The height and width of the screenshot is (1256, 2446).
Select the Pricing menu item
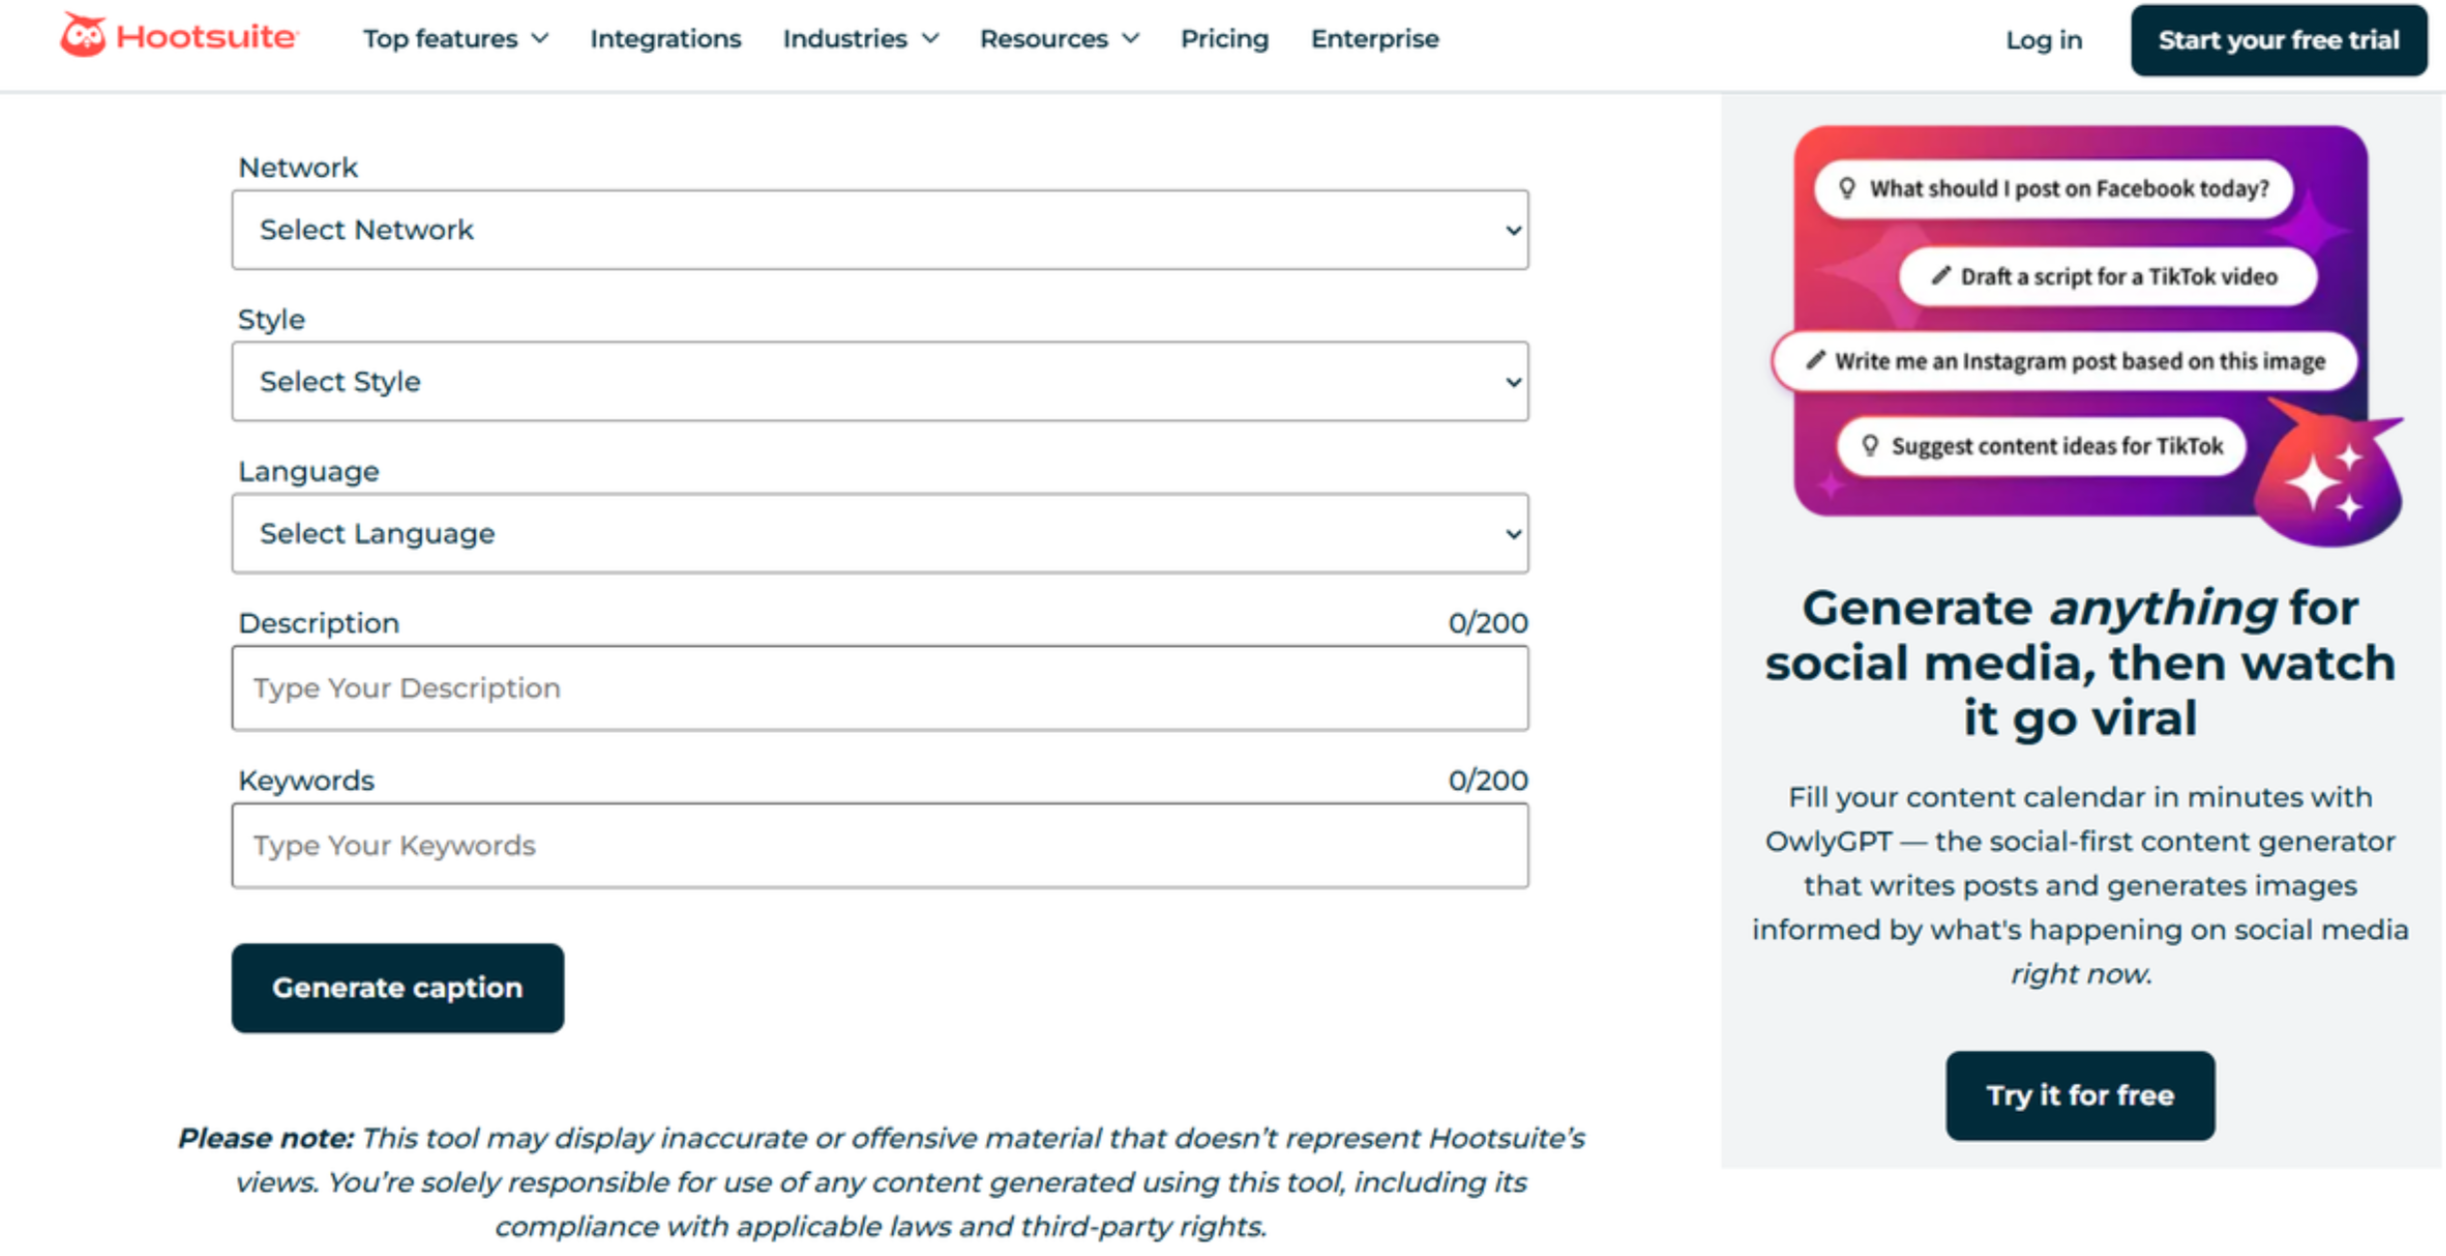tap(1224, 39)
